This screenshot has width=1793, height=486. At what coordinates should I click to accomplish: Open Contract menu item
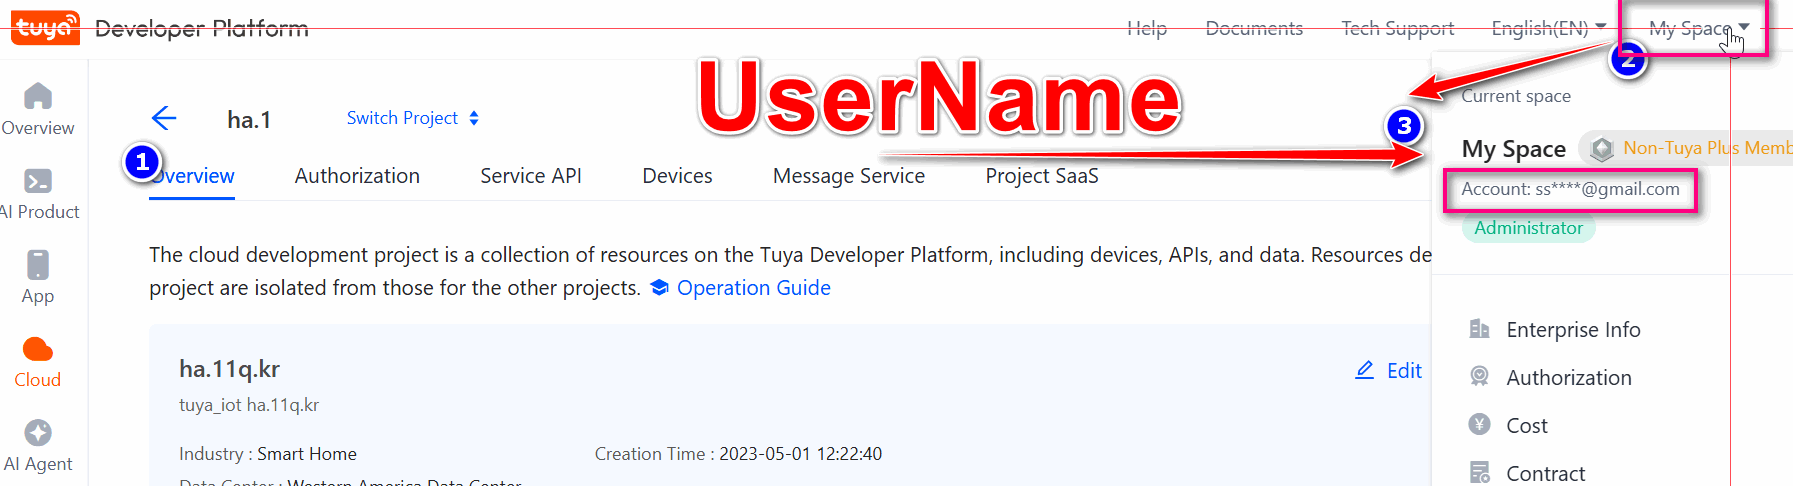coord(1546,474)
